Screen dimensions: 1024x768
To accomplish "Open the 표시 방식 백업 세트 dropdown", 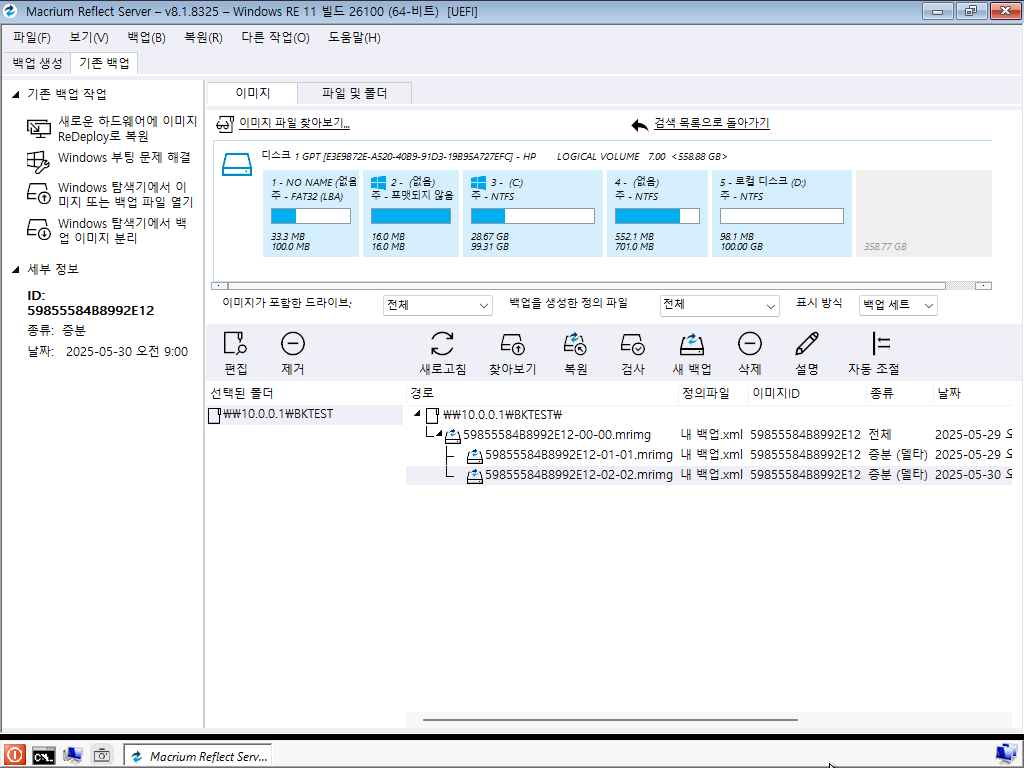I will coord(898,305).
